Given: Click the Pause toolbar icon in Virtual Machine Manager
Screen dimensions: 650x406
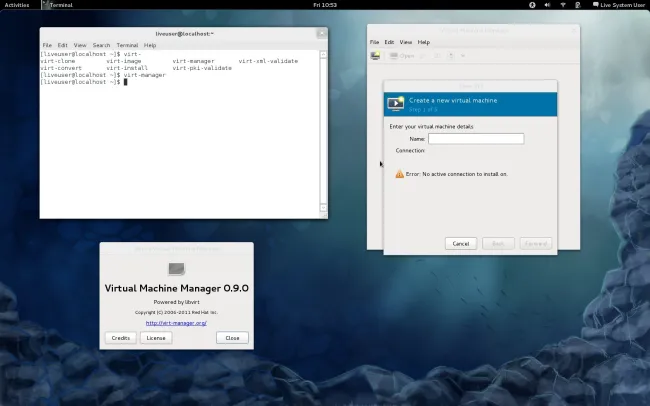Looking at the screenshot, I should 437,56.
